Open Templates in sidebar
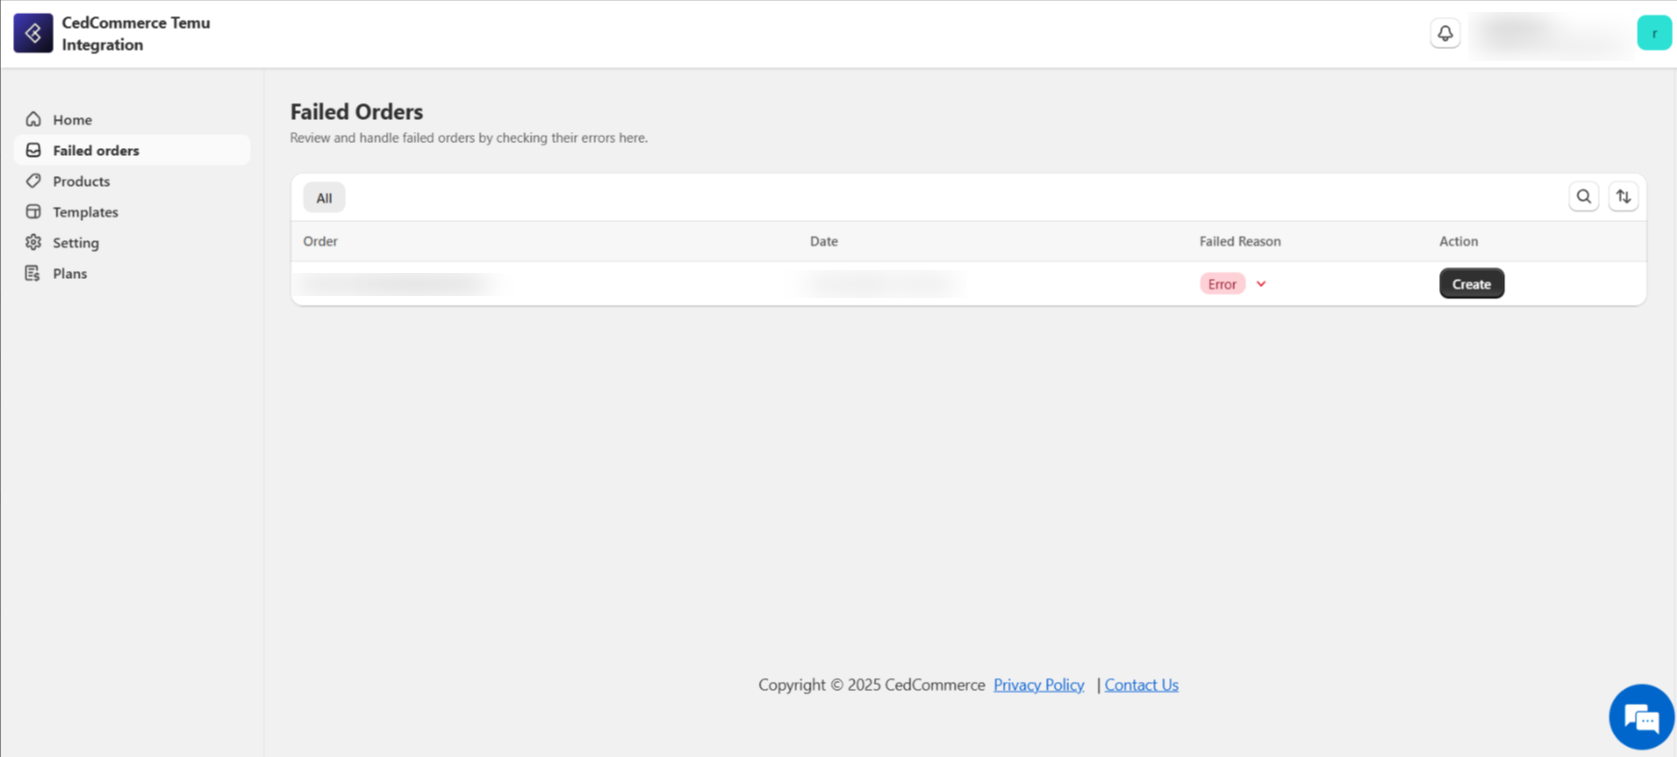Image resolution: width=1677 pixels, height=757 pixels. (x=132, y=212)
